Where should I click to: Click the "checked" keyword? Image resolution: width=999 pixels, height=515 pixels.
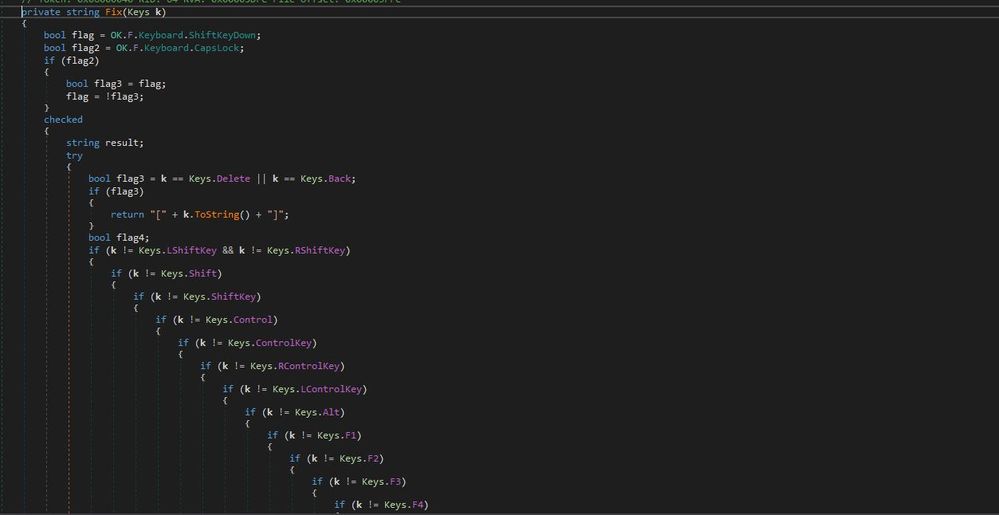pyautogui.click(x=63, y=119)
